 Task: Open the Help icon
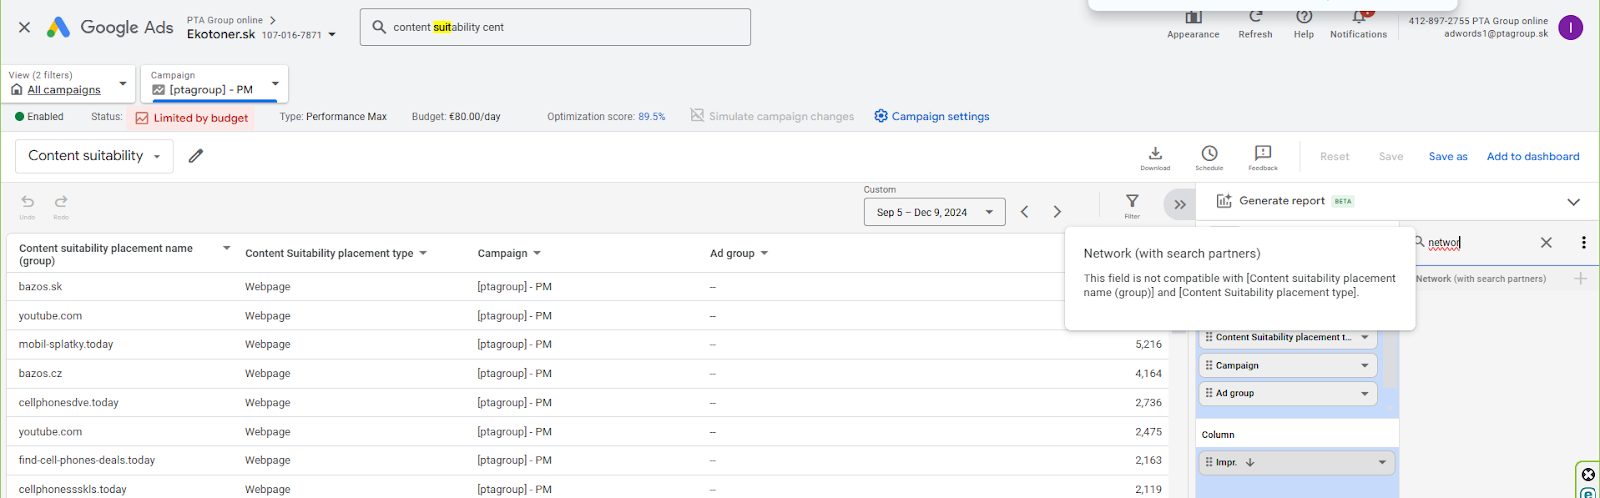[1304, 17]
